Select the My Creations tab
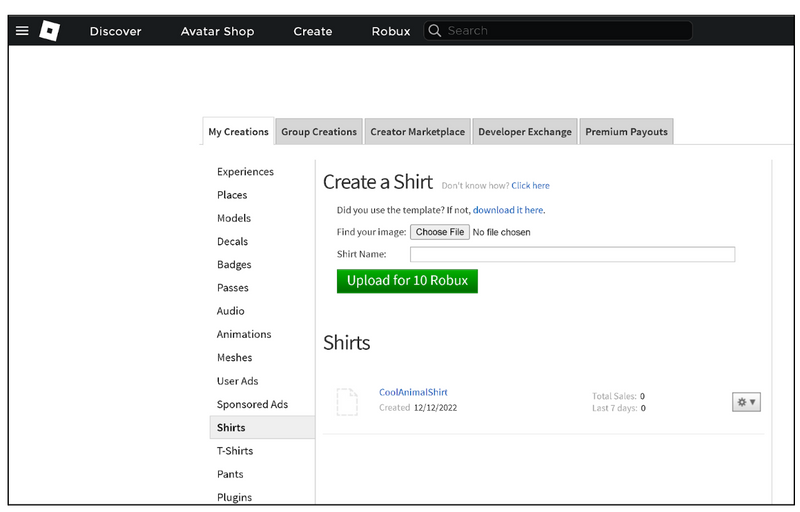The image size is (800, 512). click(238, 132)
